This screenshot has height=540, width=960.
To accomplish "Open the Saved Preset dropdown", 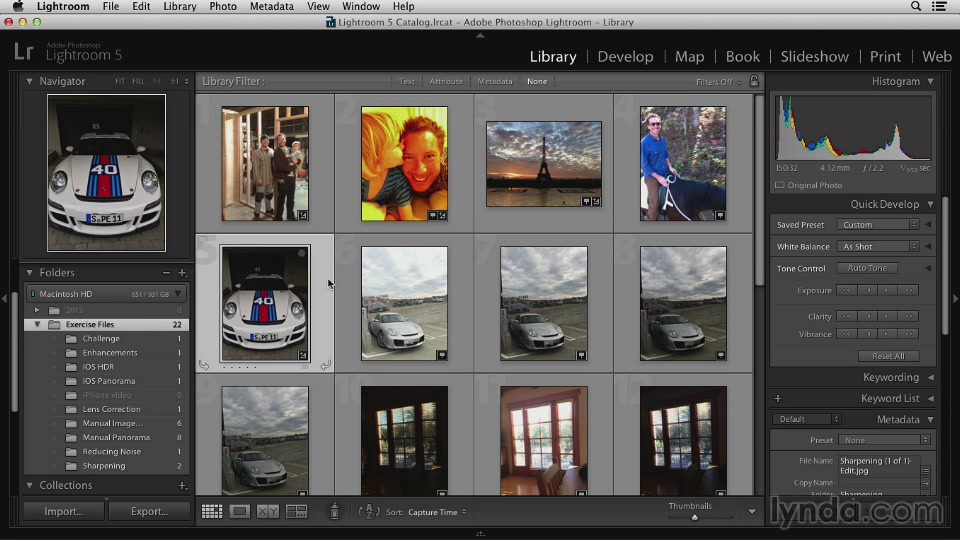I will (878, 225).
